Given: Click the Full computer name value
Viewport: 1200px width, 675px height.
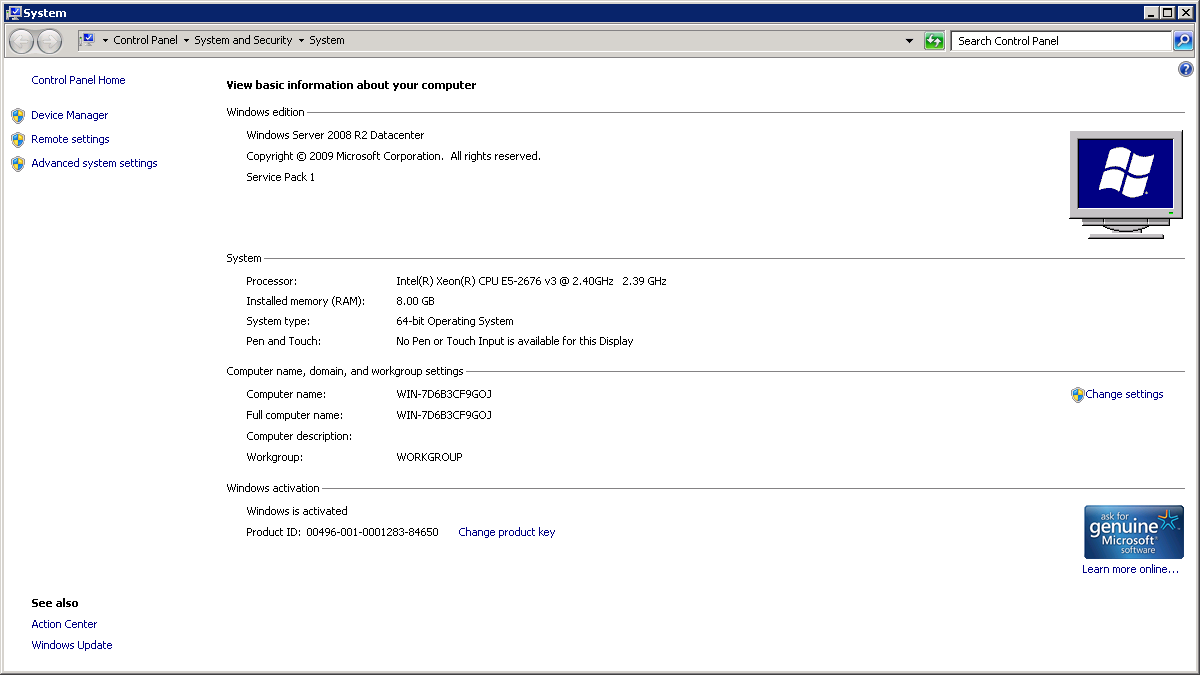Looking at the screenshot, I should (x=444, y=415).
